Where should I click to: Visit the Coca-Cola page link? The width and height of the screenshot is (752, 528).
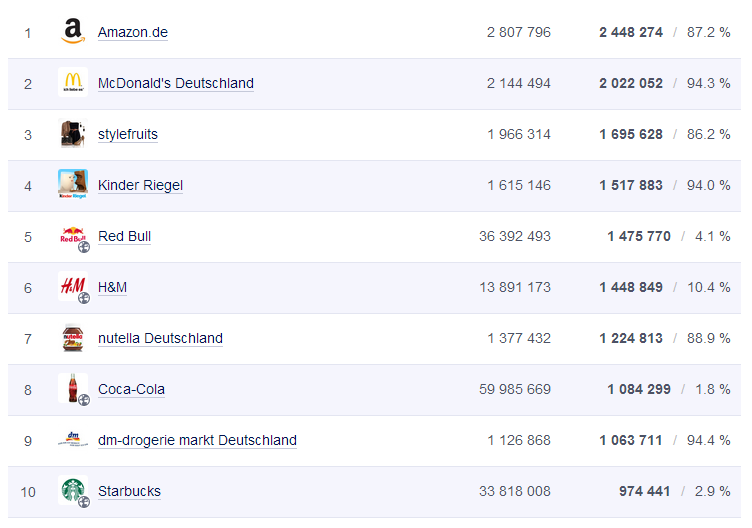(131, 389)
